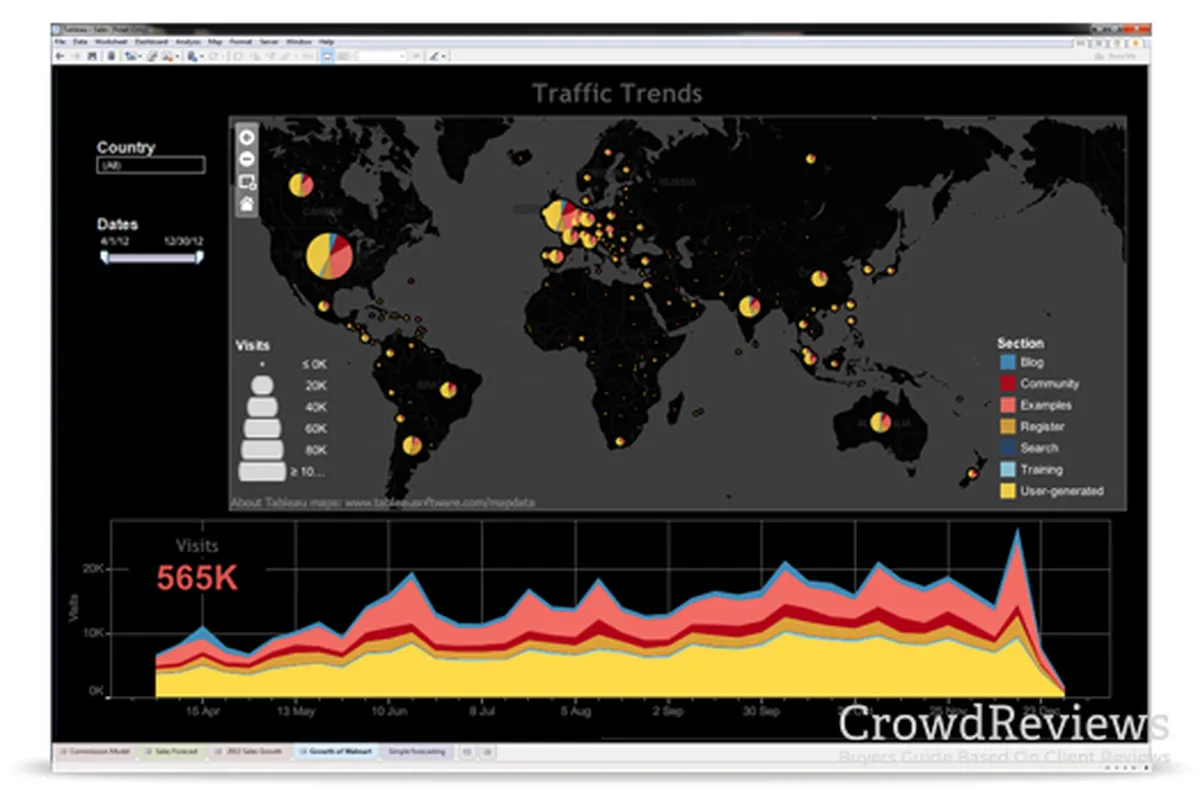Viewport: 1200px width, 795px height.
Task: Click the new worksheet tab button
Action: click(x=468, y=751)
